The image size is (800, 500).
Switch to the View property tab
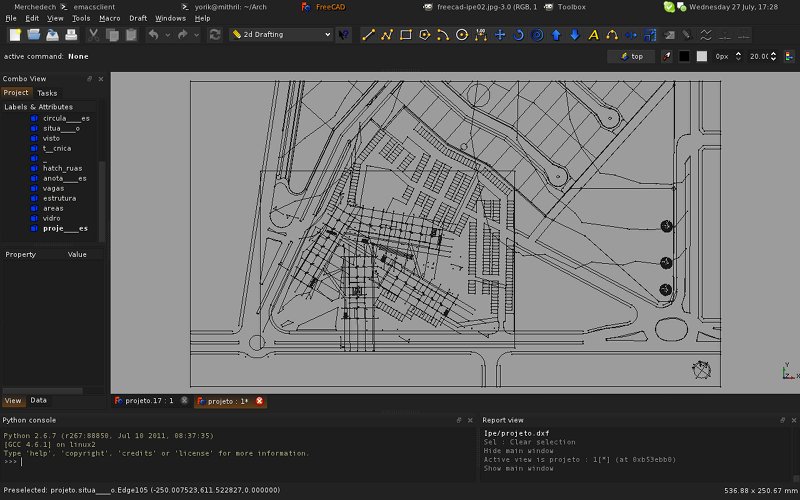[13, 401]
